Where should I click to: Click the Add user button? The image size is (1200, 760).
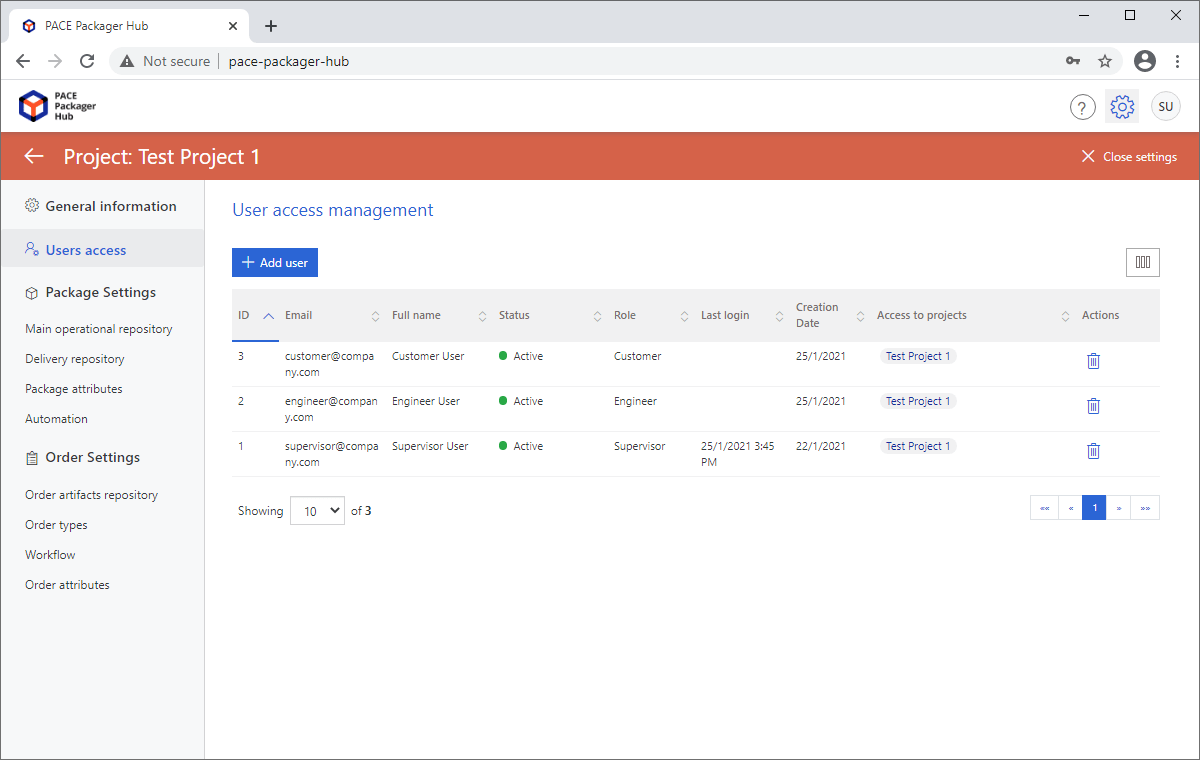point(275,262)
